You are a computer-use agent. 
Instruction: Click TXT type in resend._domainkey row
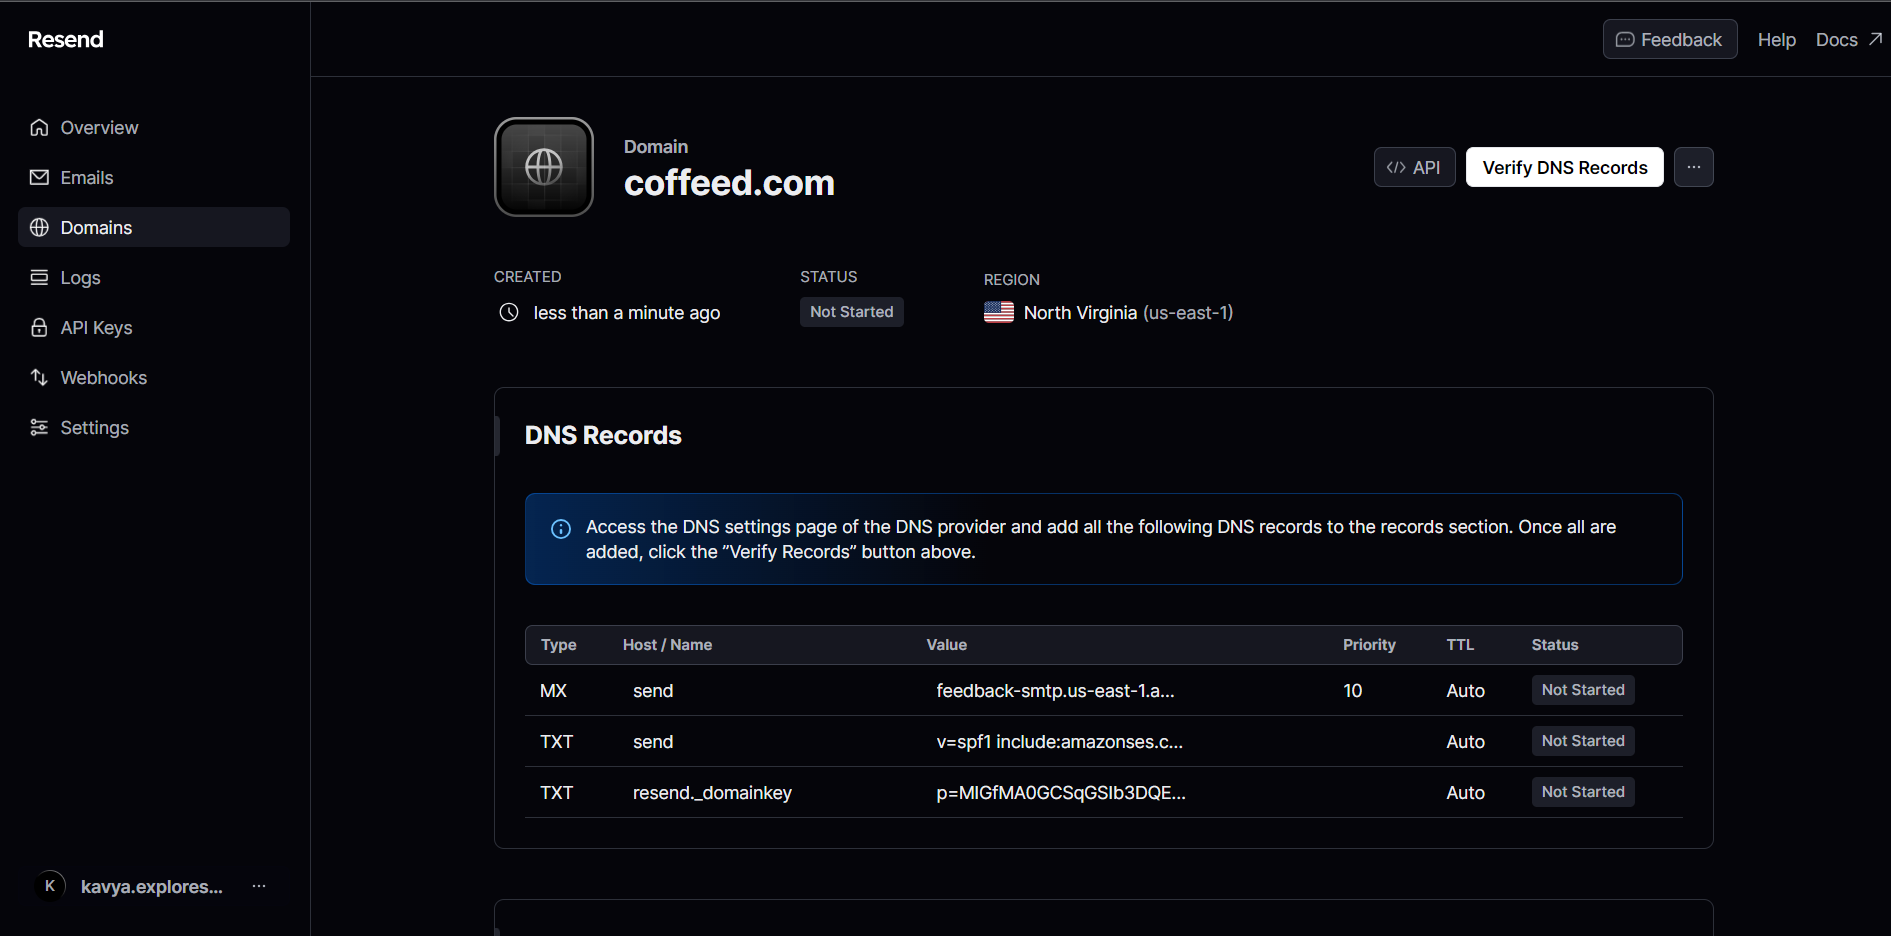(x=557, y=793)
